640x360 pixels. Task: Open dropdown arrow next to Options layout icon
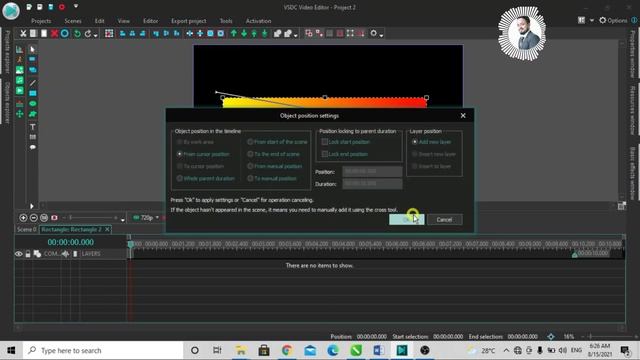coord(591,20)
